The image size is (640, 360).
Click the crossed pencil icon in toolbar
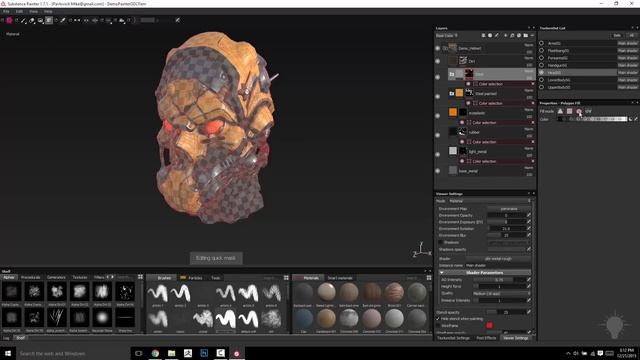178,20
